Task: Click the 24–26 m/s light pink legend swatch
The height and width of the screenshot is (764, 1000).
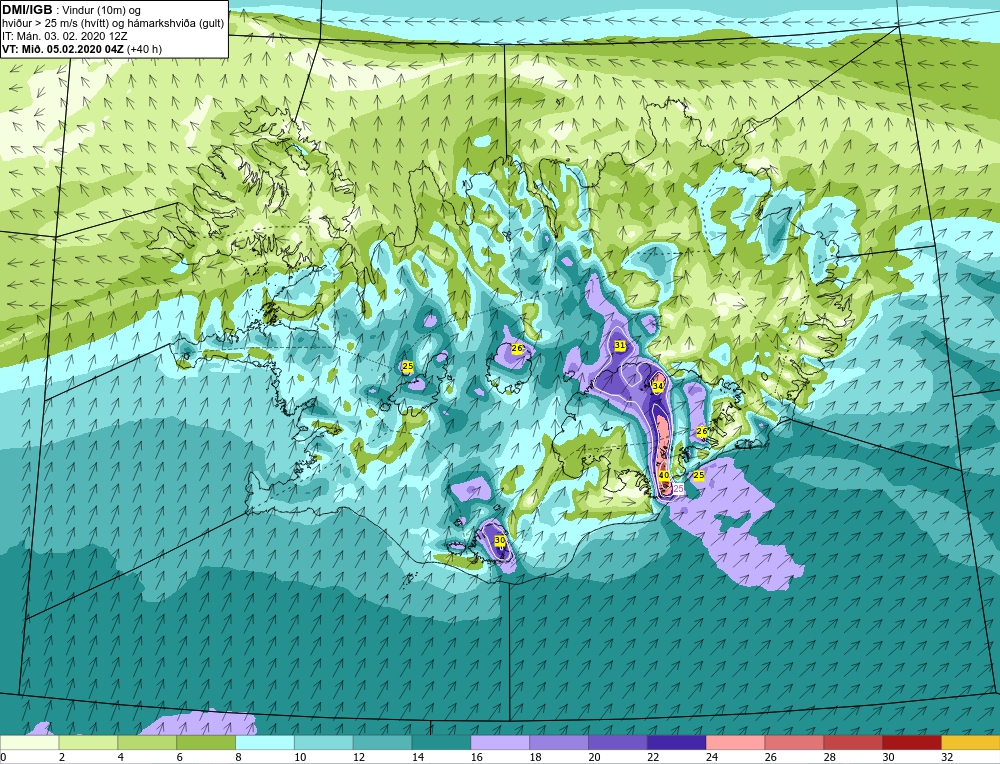Action: (735, 743)
